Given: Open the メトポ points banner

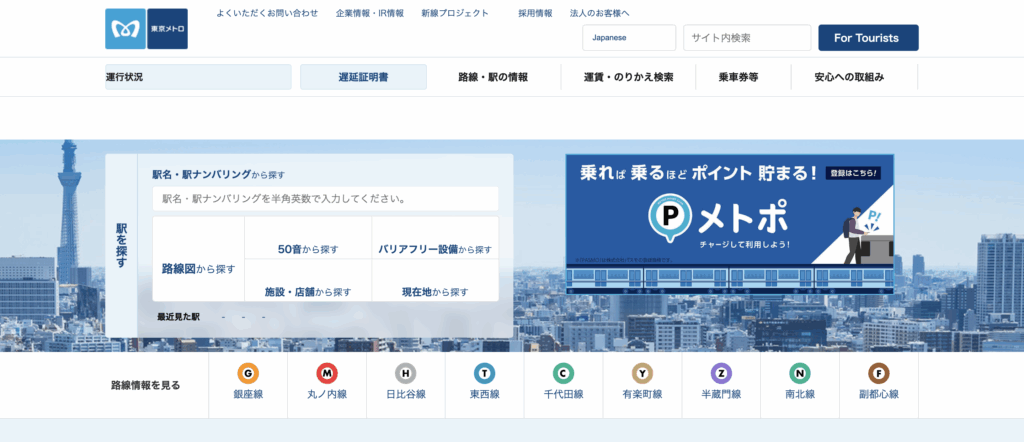Looking at the screenshot, I should [729, 223].
